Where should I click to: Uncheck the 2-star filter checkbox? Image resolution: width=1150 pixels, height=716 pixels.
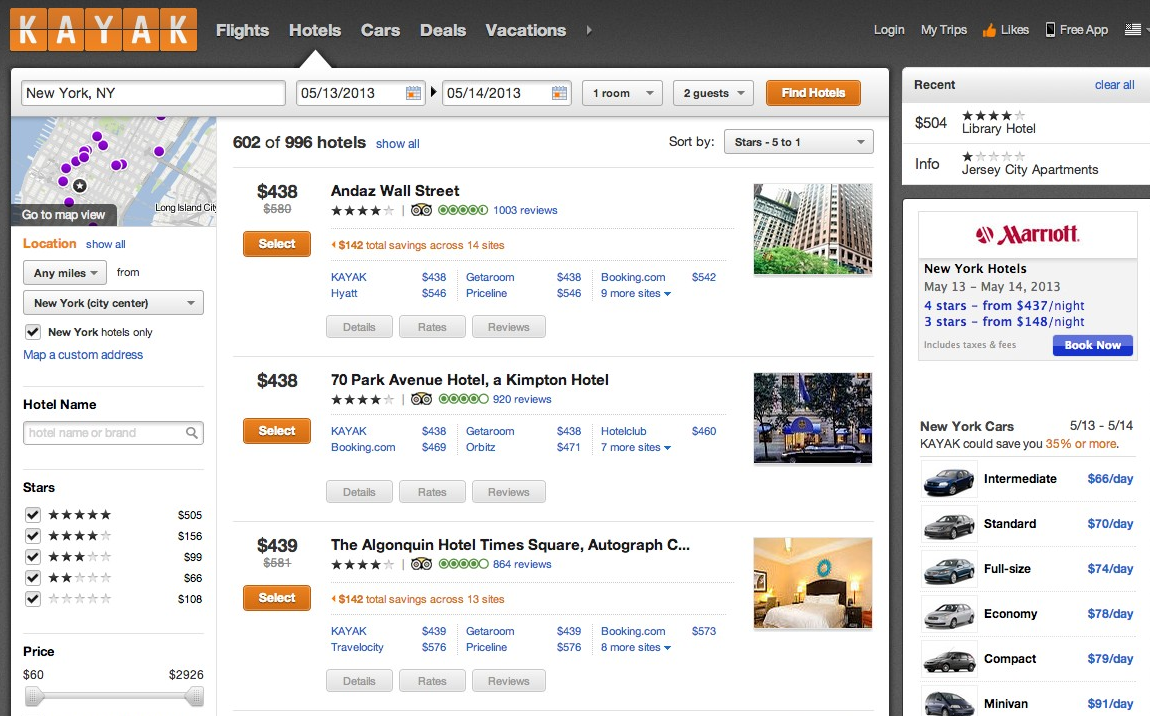click(33, 577)
